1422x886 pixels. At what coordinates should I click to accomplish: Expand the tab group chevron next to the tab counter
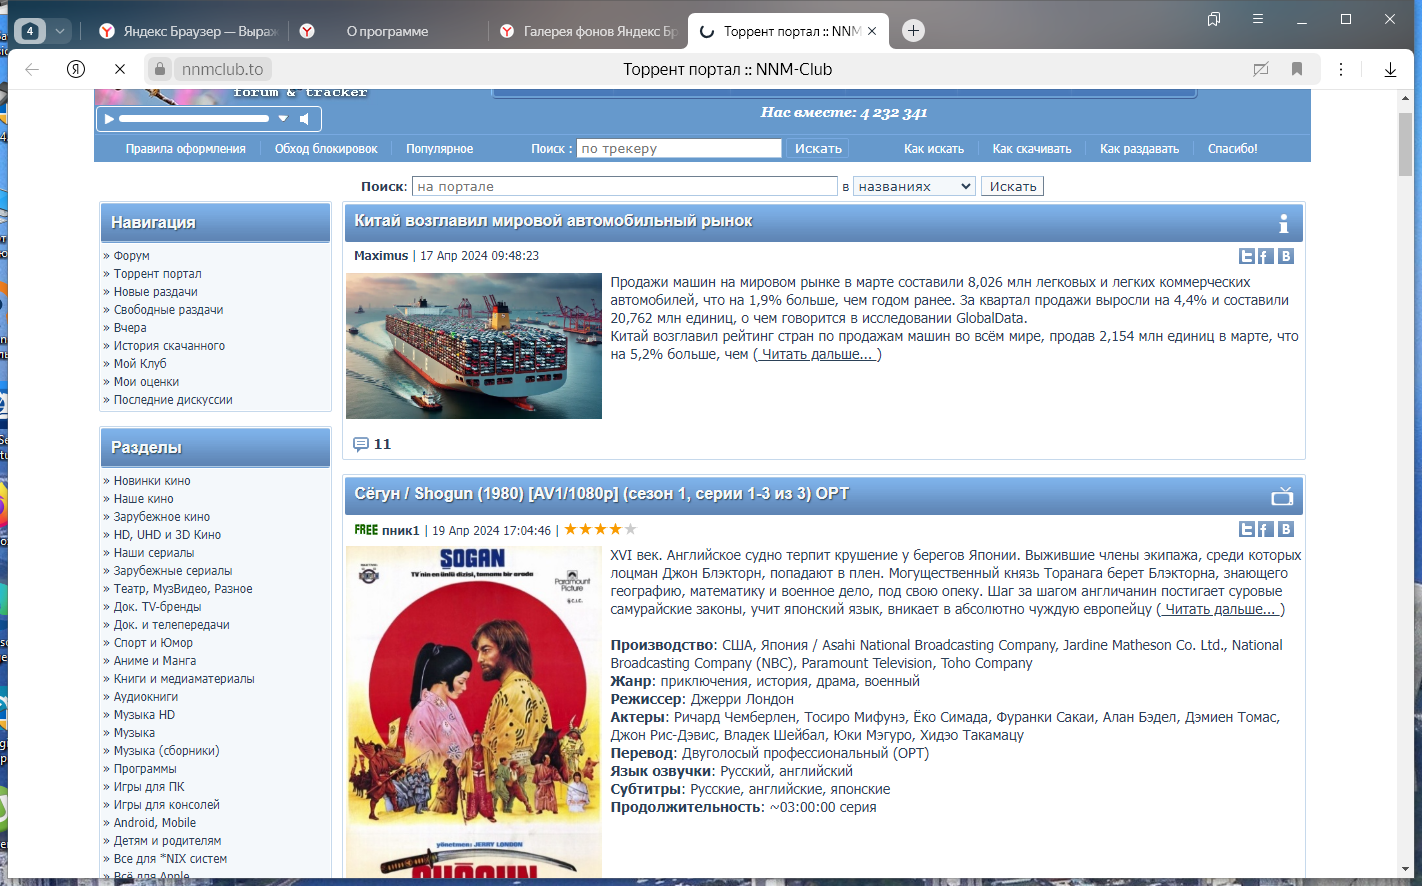(x=60, y=31)
